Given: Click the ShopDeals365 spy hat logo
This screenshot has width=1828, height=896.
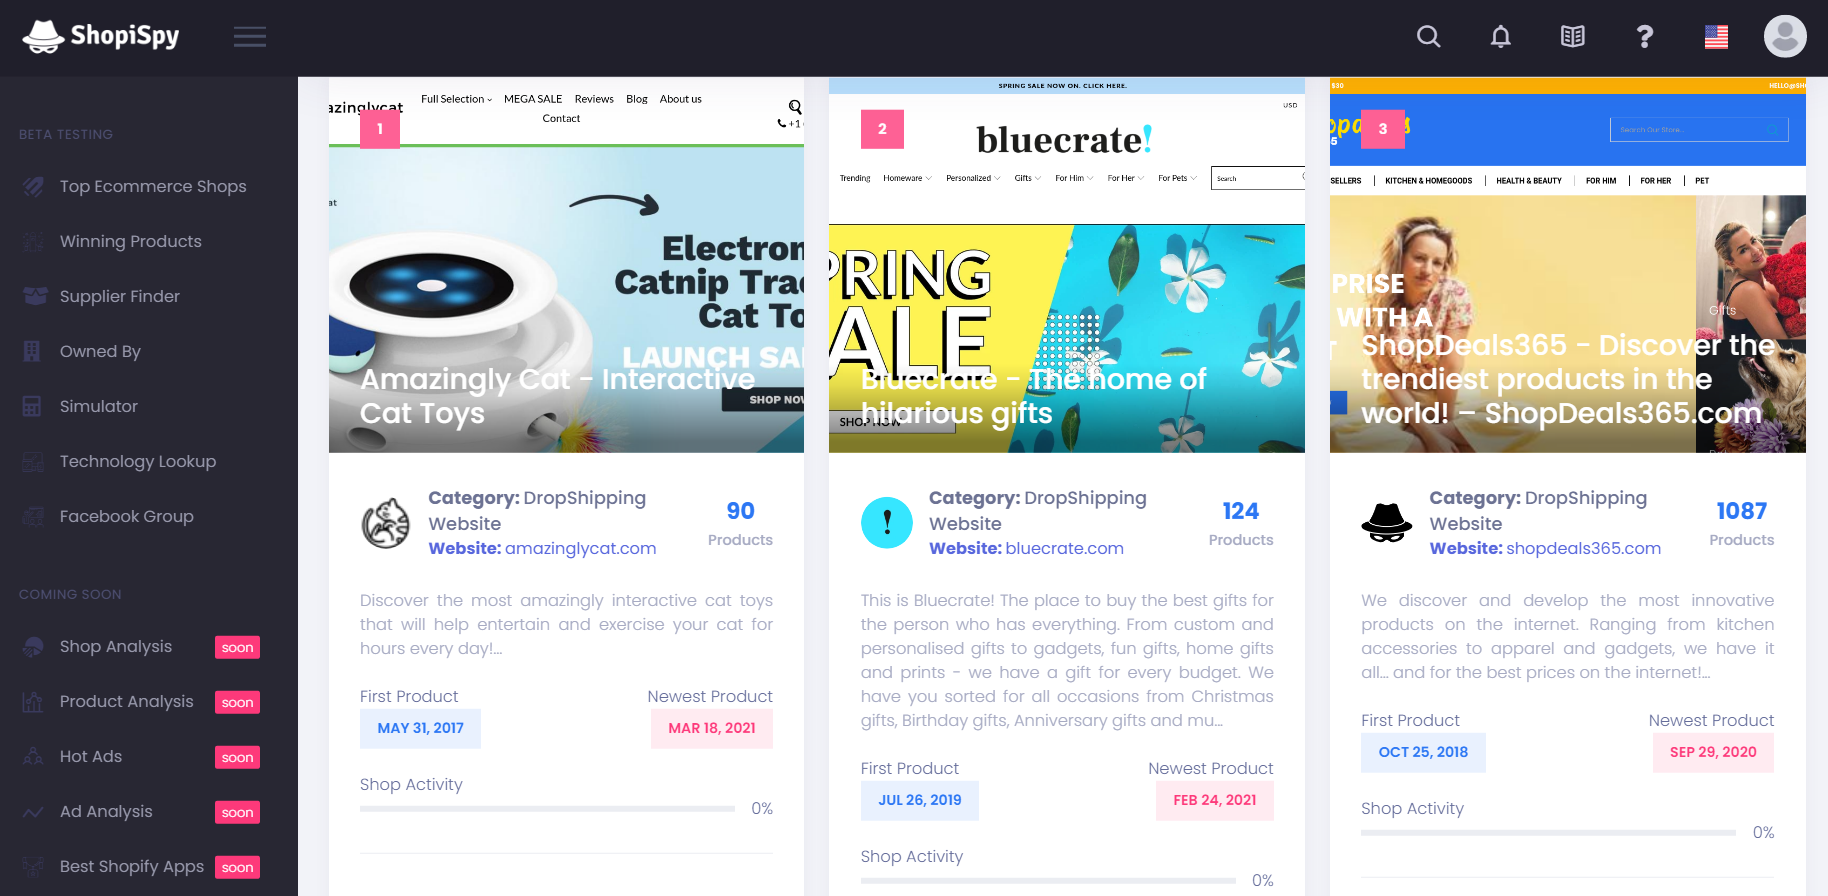Looking at the screenshot, I should (1387, 523).
